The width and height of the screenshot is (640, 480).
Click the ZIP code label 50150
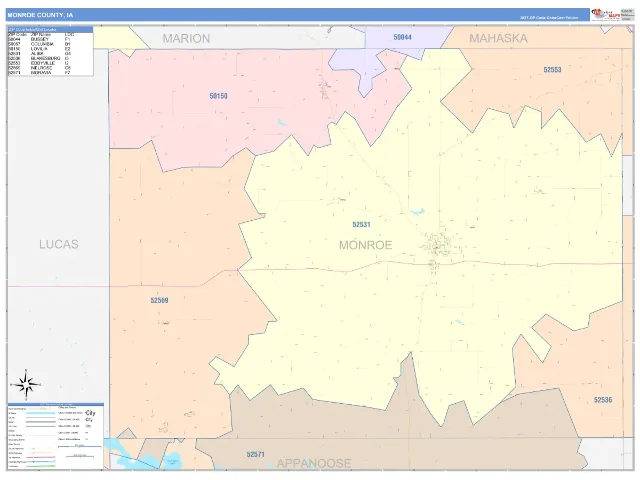pos(218,96)
